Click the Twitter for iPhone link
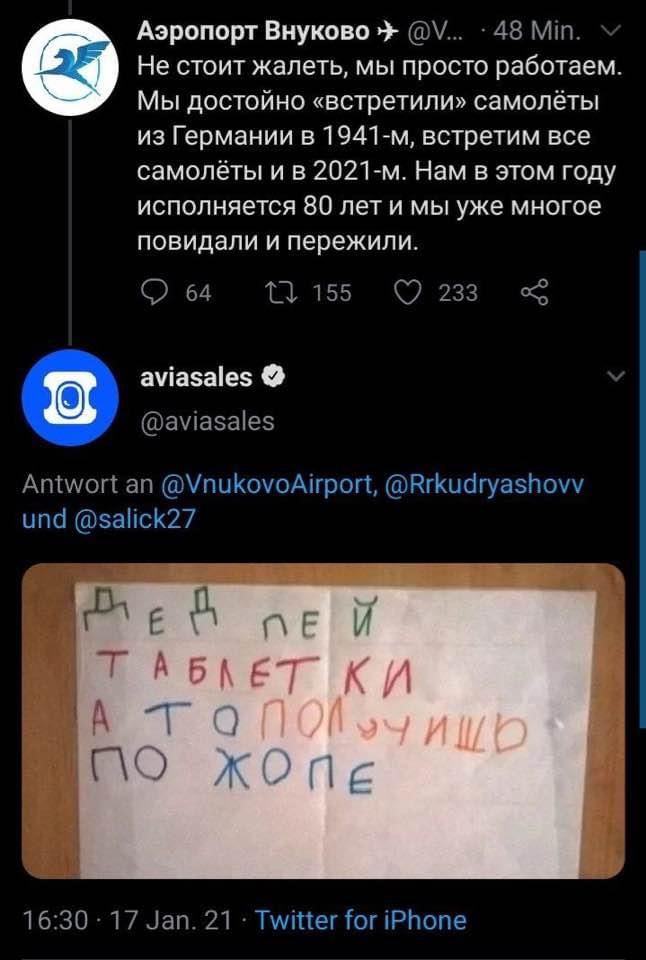The image size is (646, 960). click(x=361, y=920)
